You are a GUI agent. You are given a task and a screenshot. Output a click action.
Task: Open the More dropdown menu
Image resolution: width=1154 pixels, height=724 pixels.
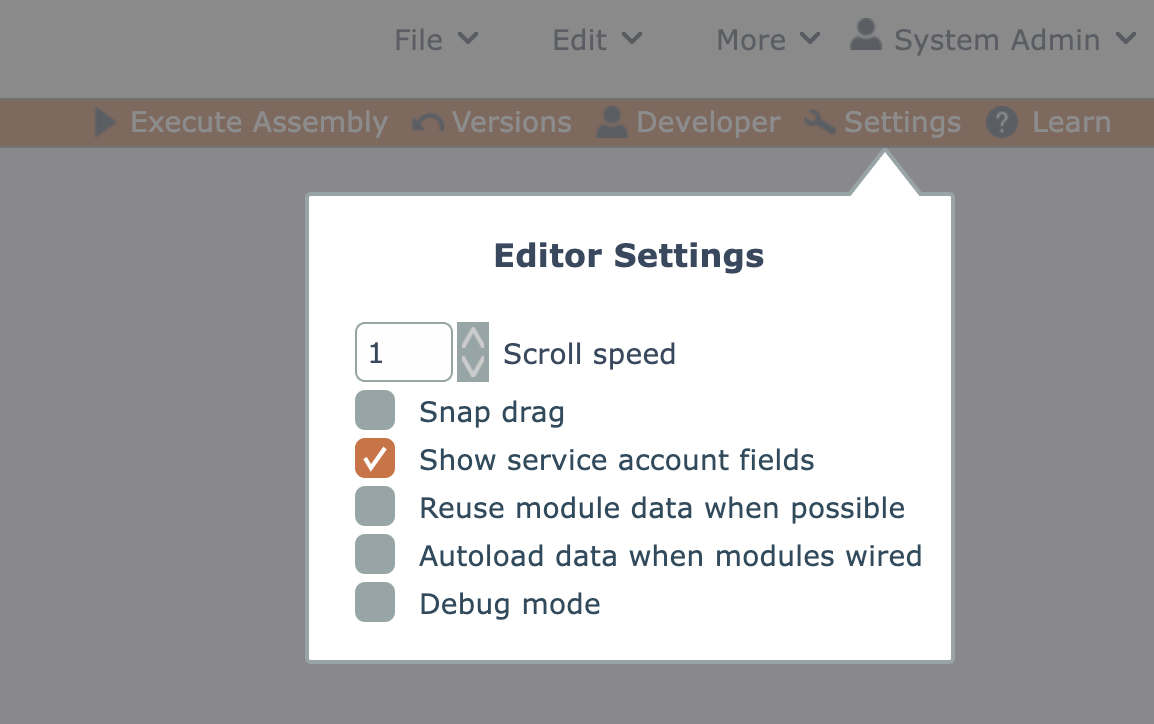768,40
